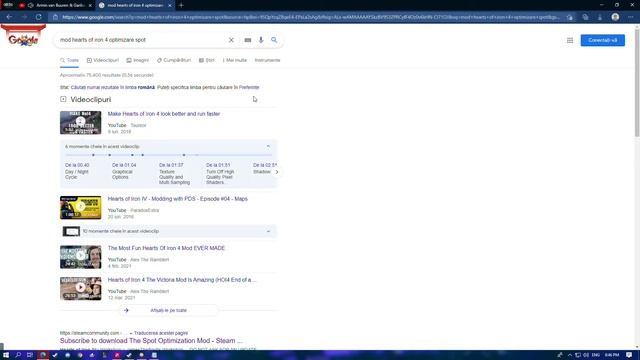Screen dimensions: 640x360
Task: Expand the 10 momente cheie section
Action: [x=268, y=231]
